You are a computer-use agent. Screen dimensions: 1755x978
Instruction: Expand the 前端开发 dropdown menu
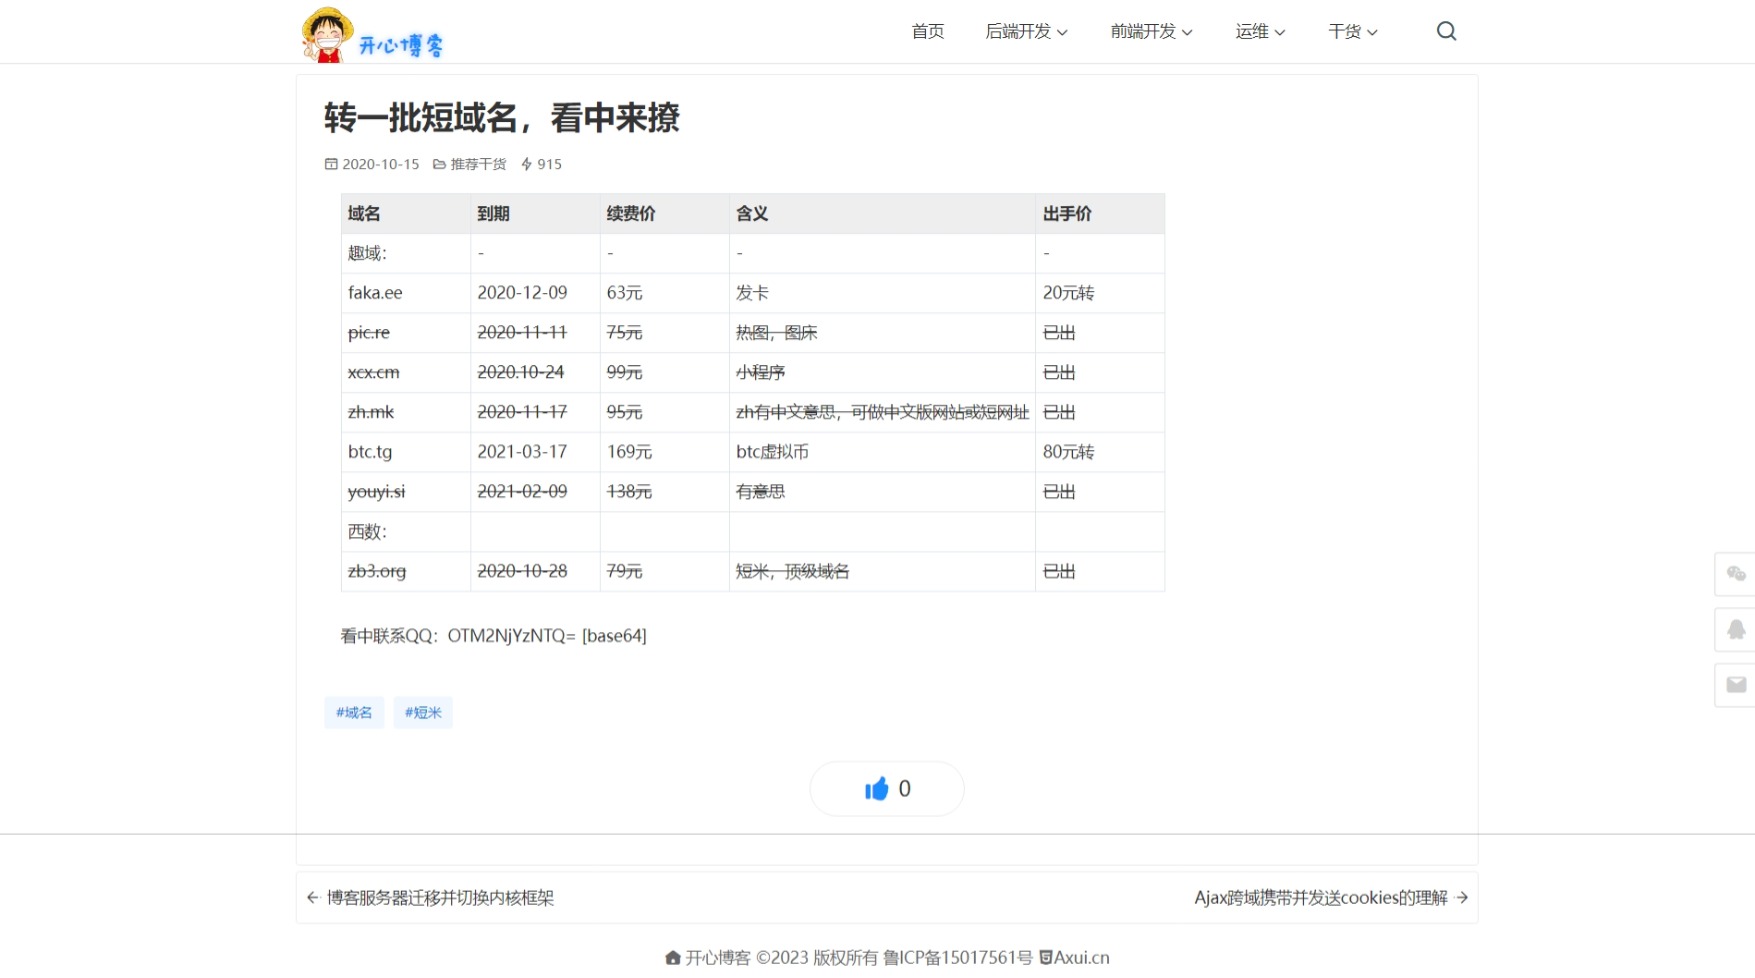pyautogui.click(x=1151, y=32)
